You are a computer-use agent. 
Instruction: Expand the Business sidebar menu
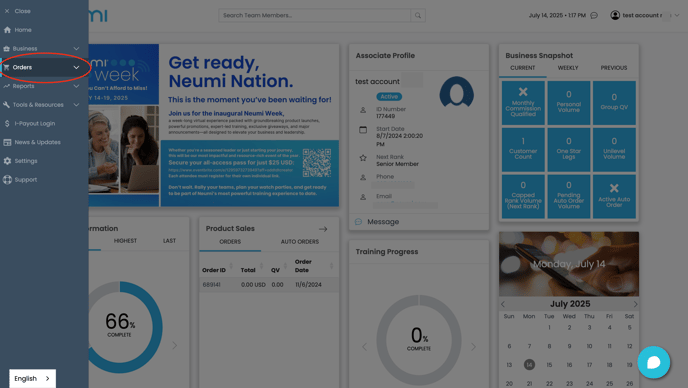pyautogui.click(x=41, y=48)
